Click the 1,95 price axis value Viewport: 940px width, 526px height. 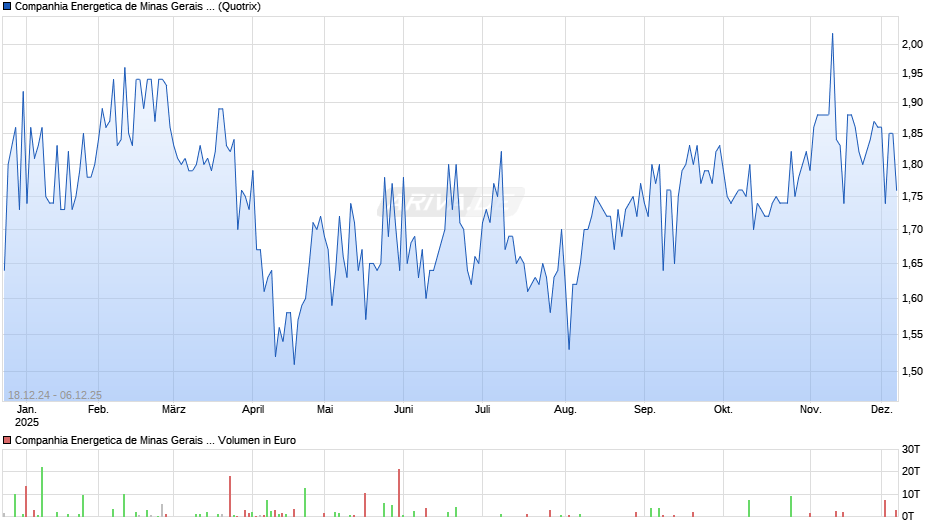tap(912, 74)
